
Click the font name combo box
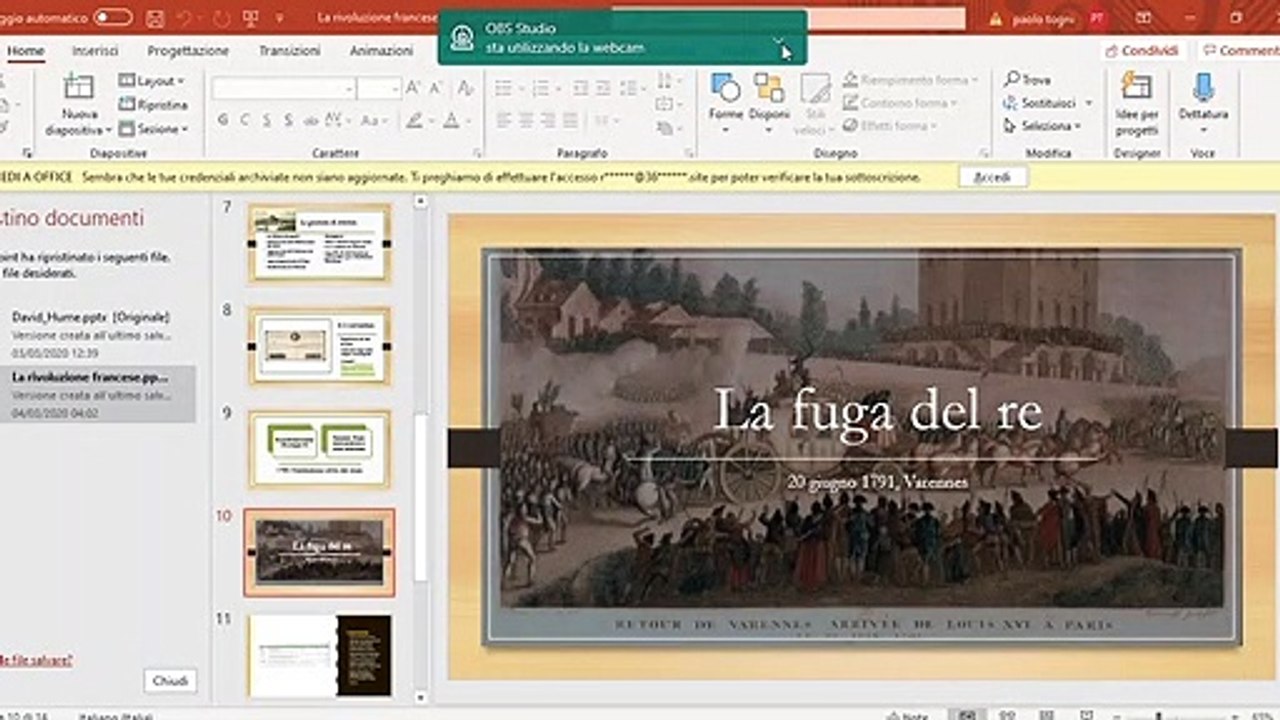coord(283,89)
